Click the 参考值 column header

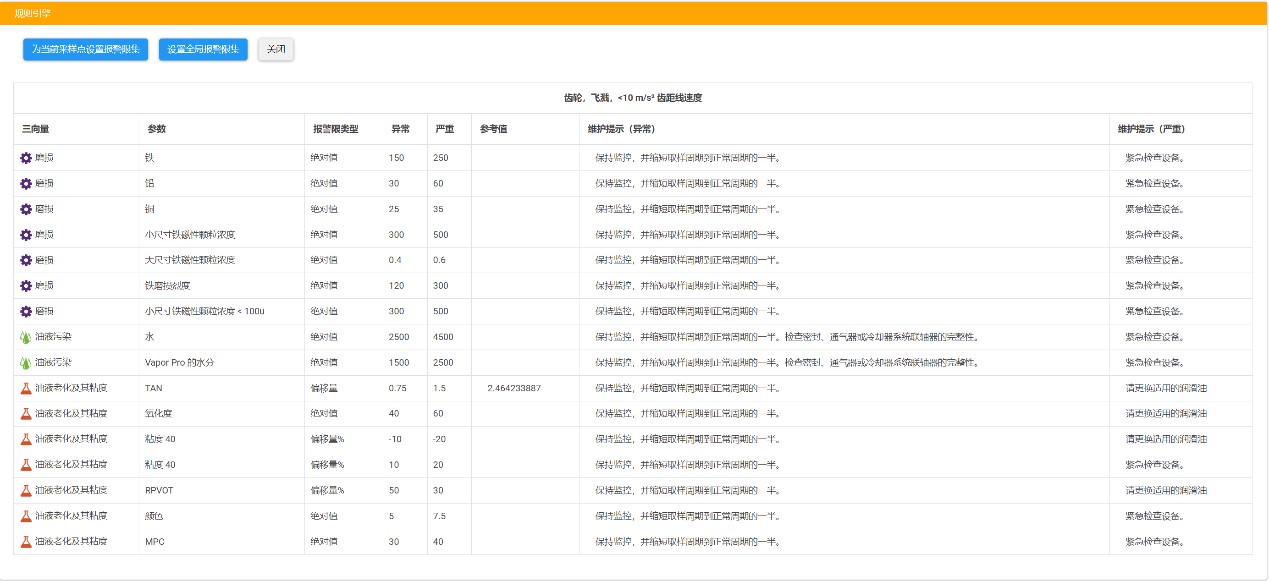click(495, 129)
